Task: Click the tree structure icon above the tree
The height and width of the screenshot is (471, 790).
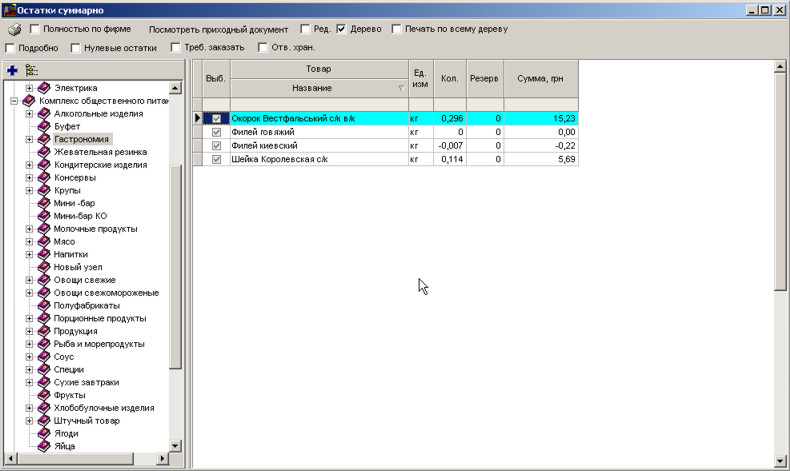Action: pyautogui.click(x=31, y=70)
